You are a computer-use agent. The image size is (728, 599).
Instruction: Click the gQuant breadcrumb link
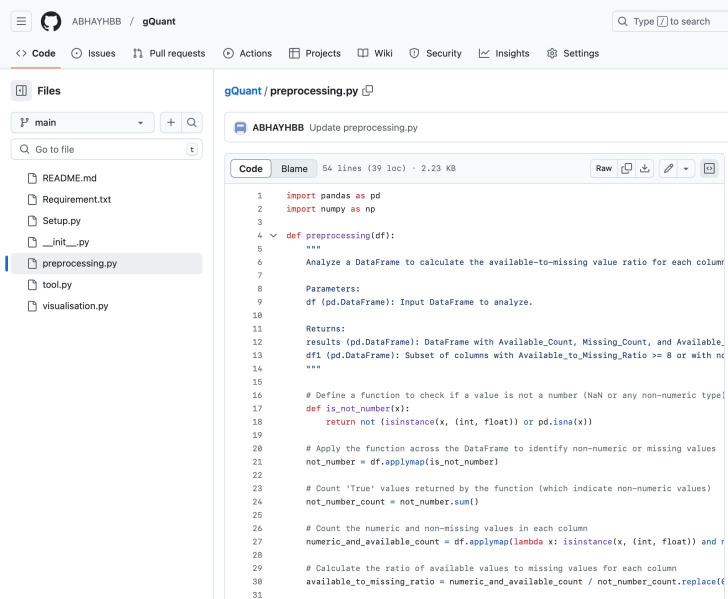[x=242, y=91]
